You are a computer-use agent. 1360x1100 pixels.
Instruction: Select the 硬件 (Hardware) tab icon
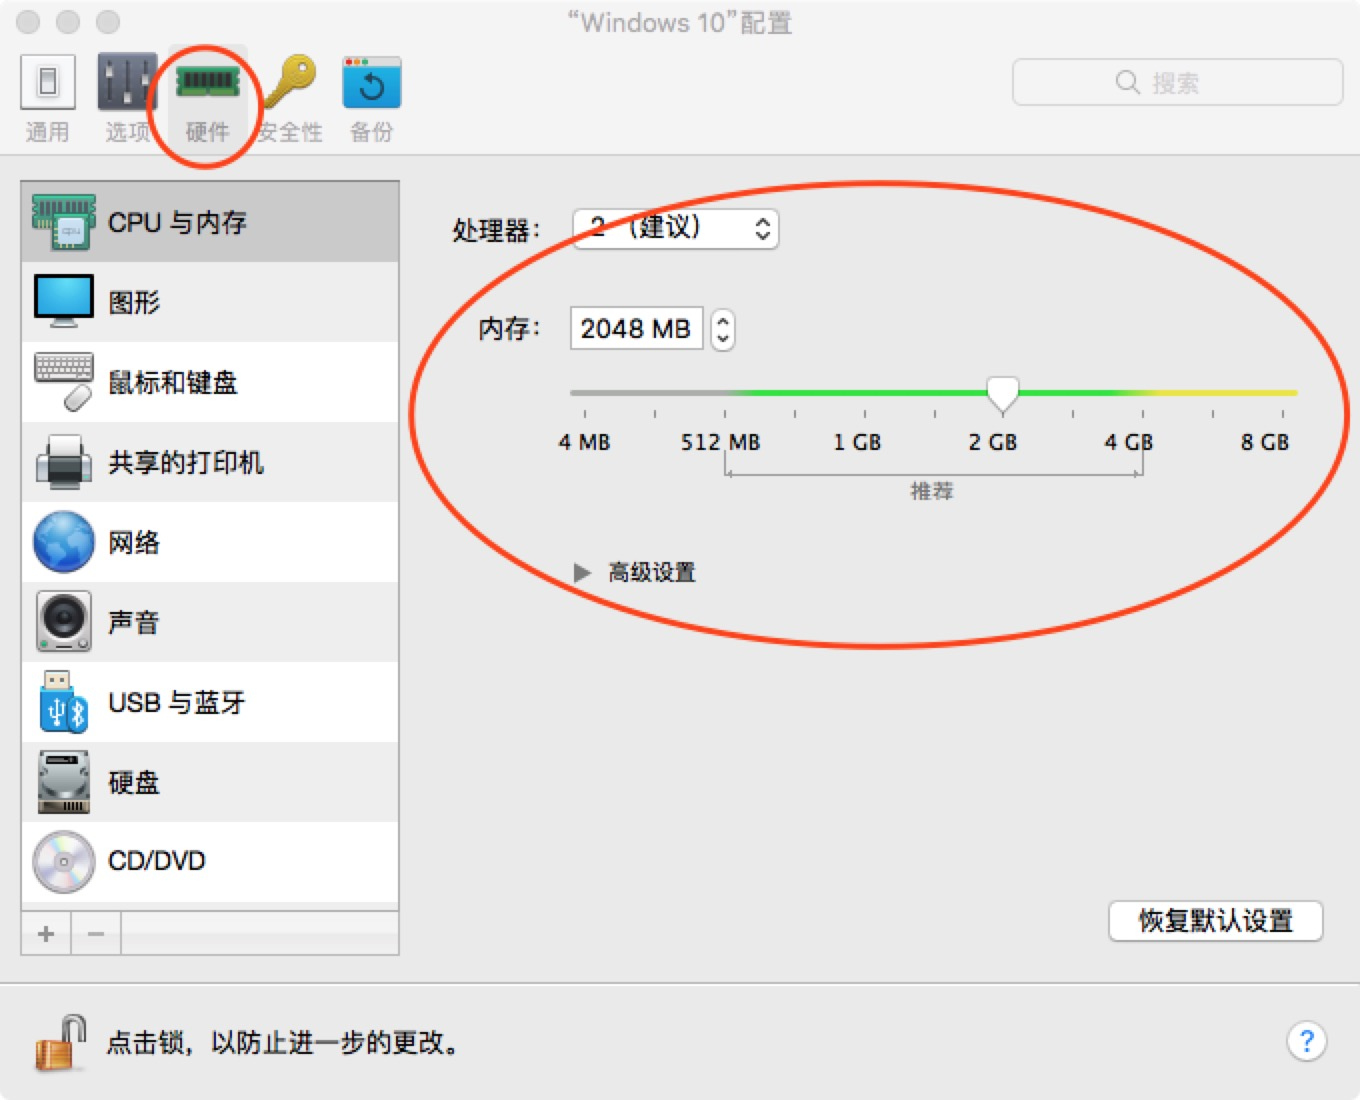point(207,98)
